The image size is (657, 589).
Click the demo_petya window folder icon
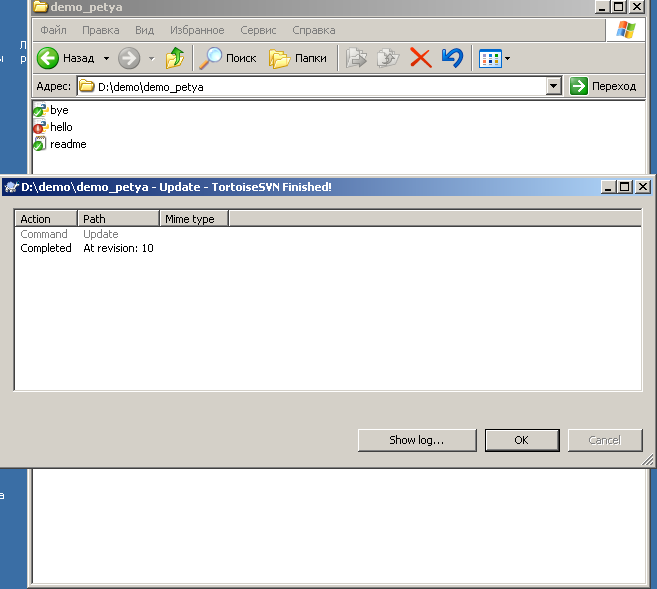click(41, 7)
